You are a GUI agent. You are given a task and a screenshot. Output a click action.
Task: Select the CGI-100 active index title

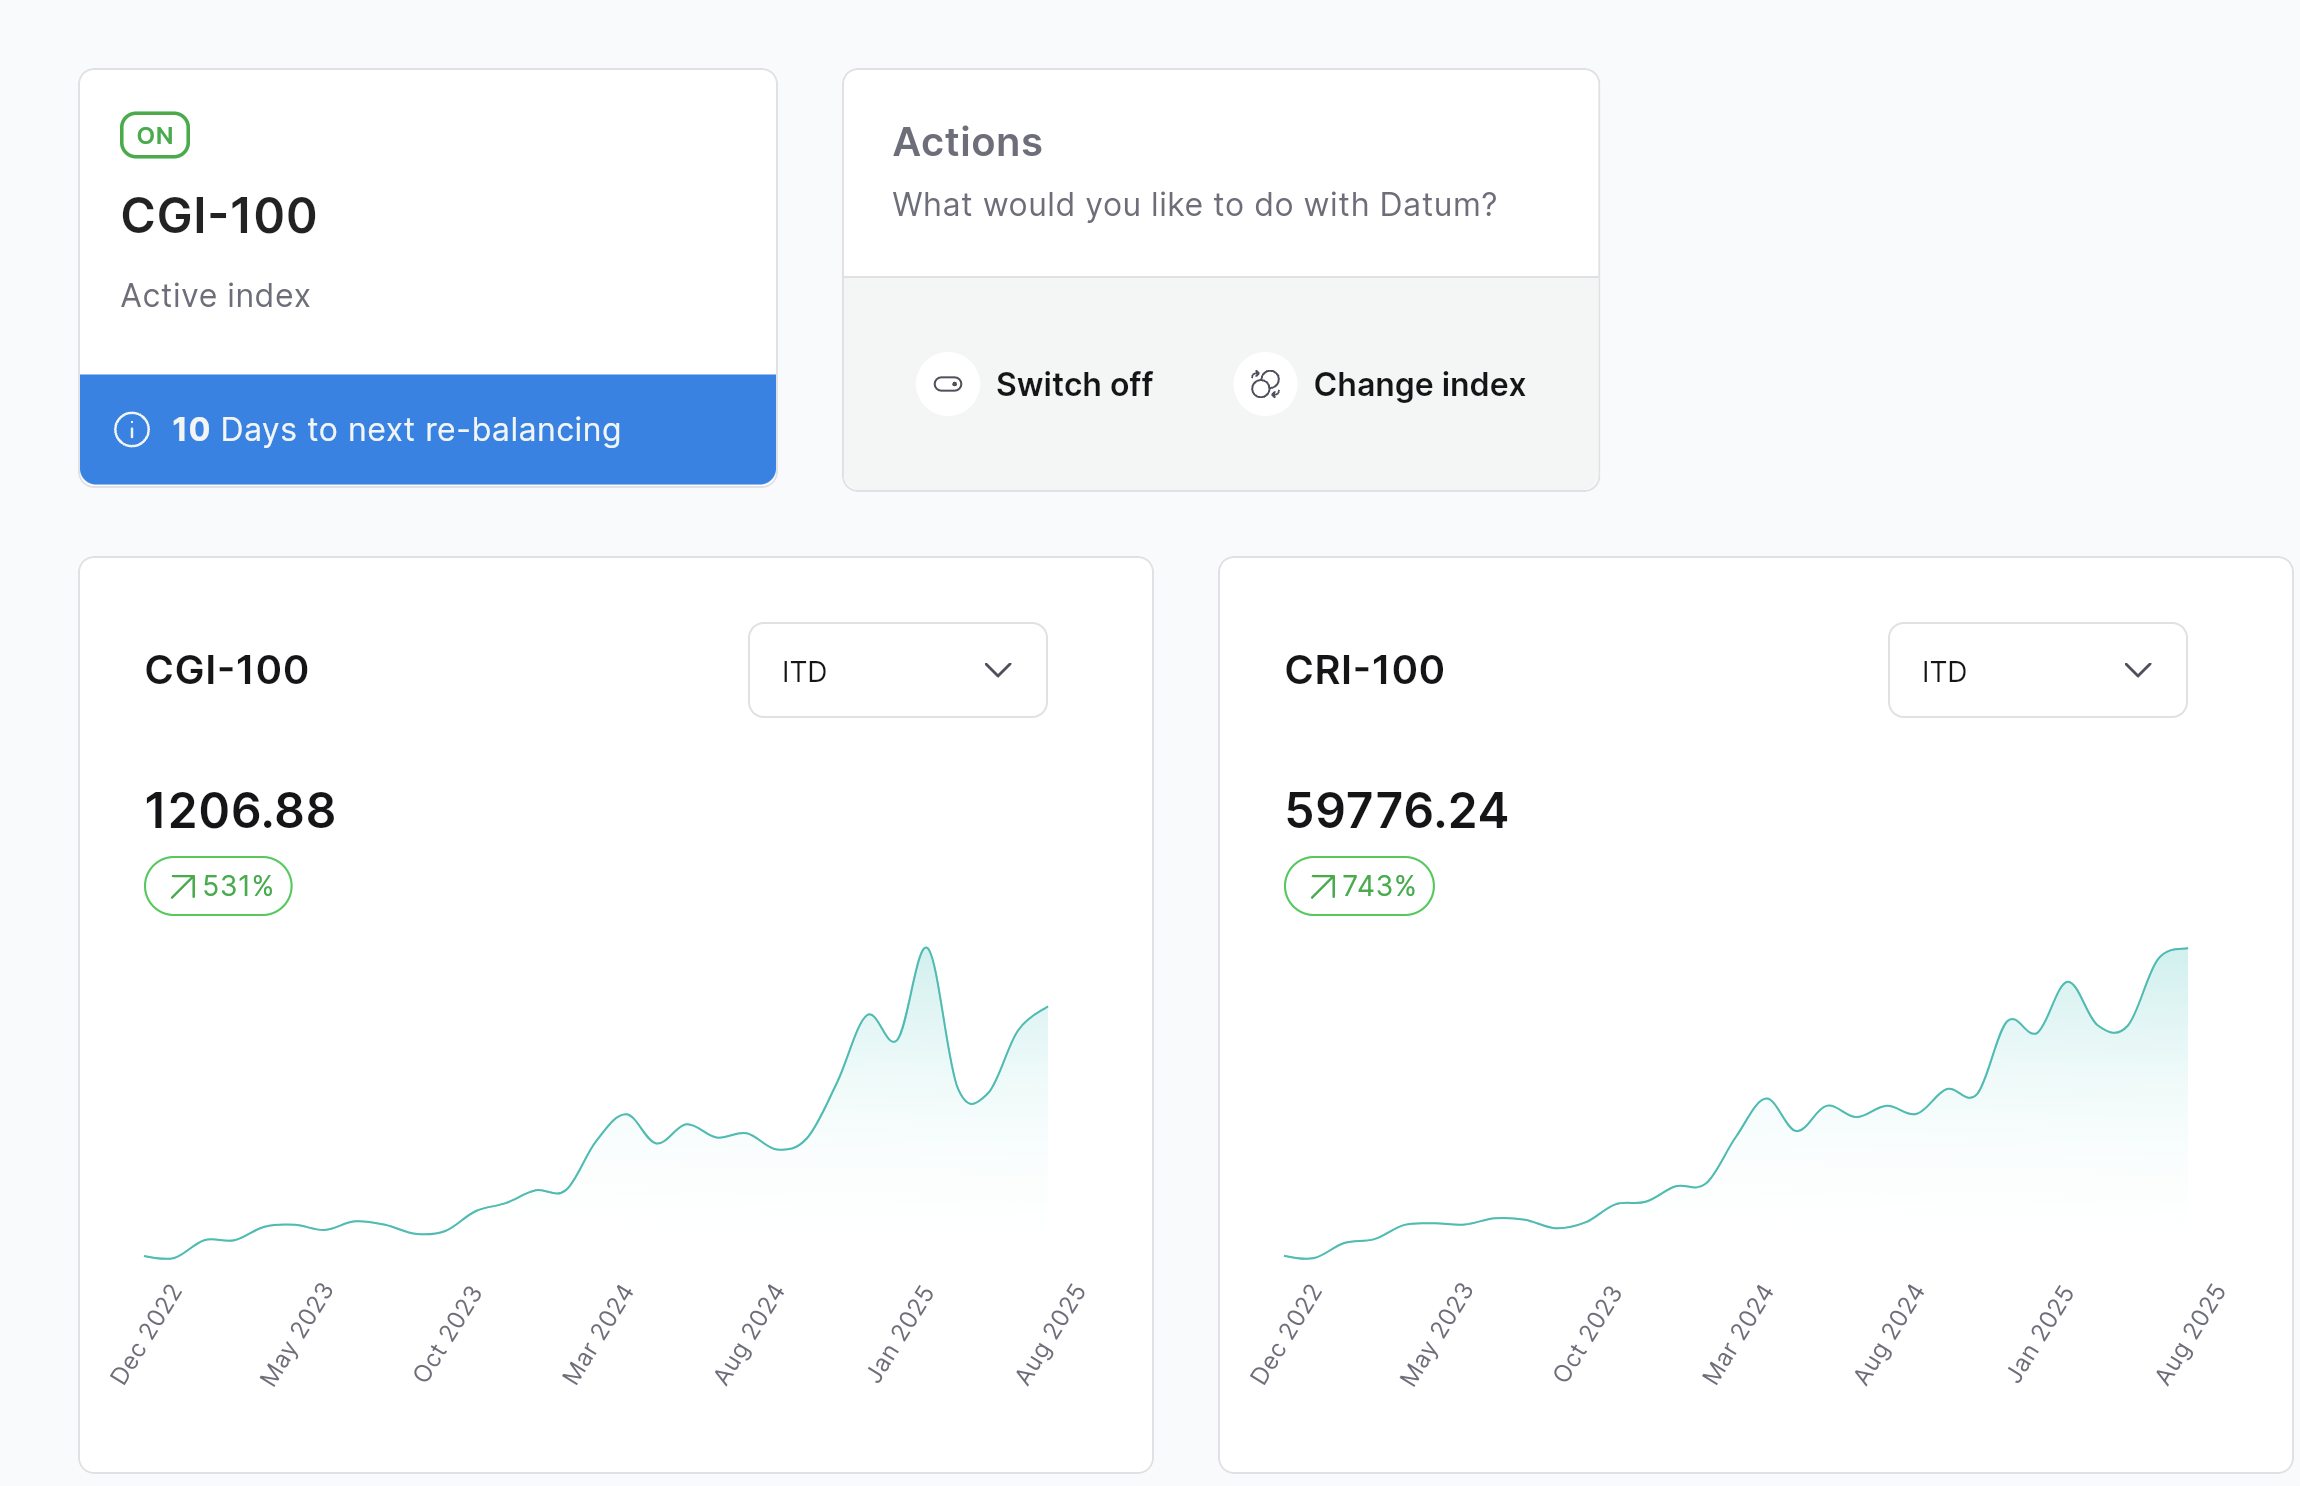pyautogui.click(x=219, y=216)
